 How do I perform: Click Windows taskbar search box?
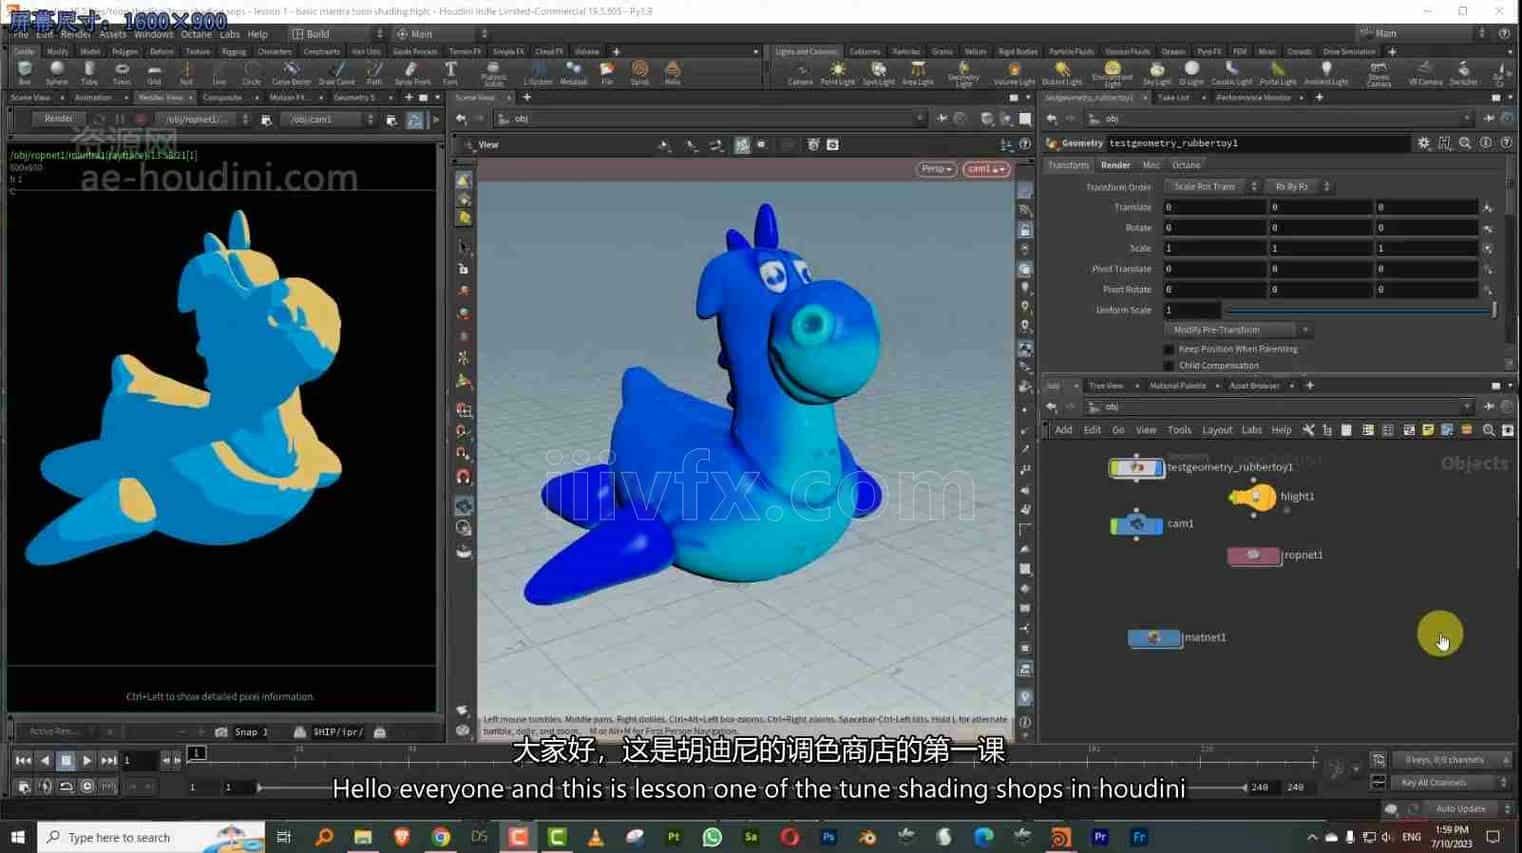(152, 837)
